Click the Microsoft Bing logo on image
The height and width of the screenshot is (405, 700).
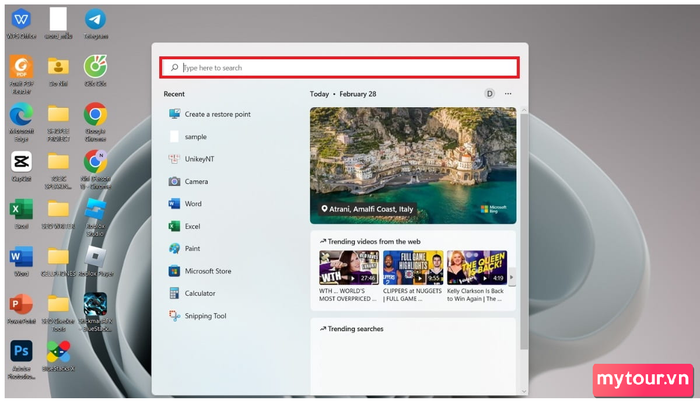pos(494,209)
